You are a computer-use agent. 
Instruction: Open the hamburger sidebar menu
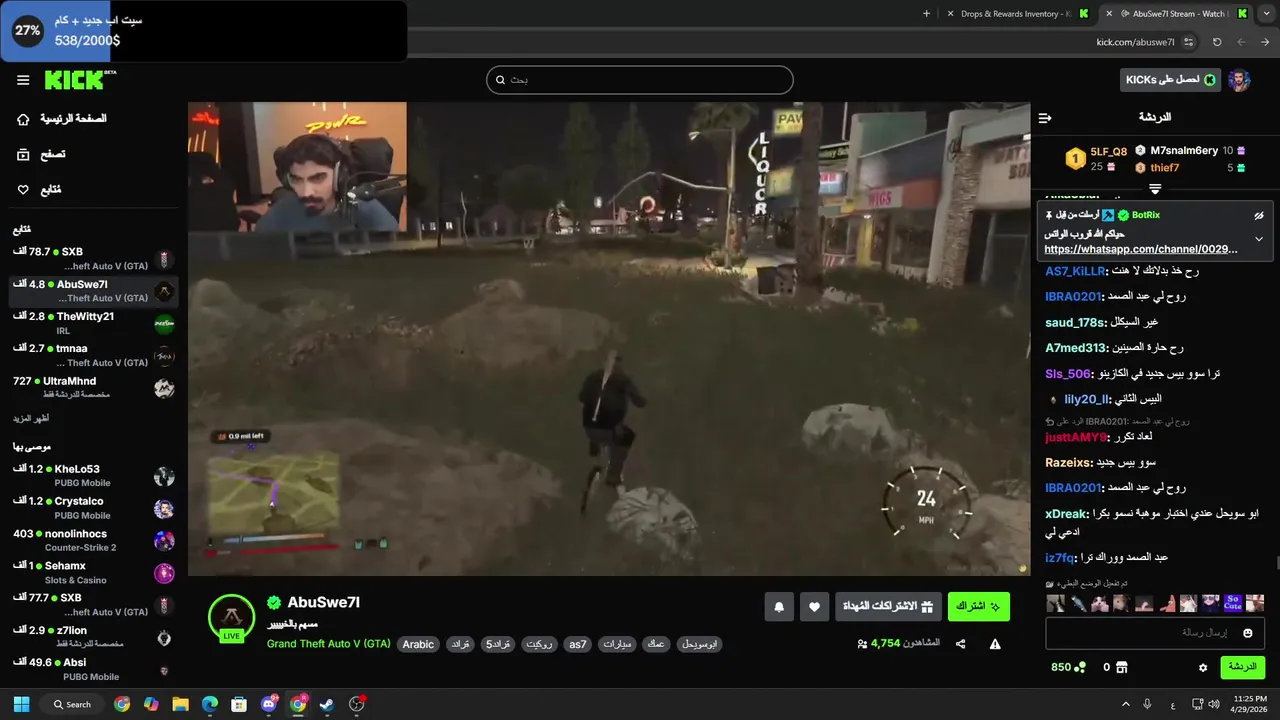(x=23, y=80)
